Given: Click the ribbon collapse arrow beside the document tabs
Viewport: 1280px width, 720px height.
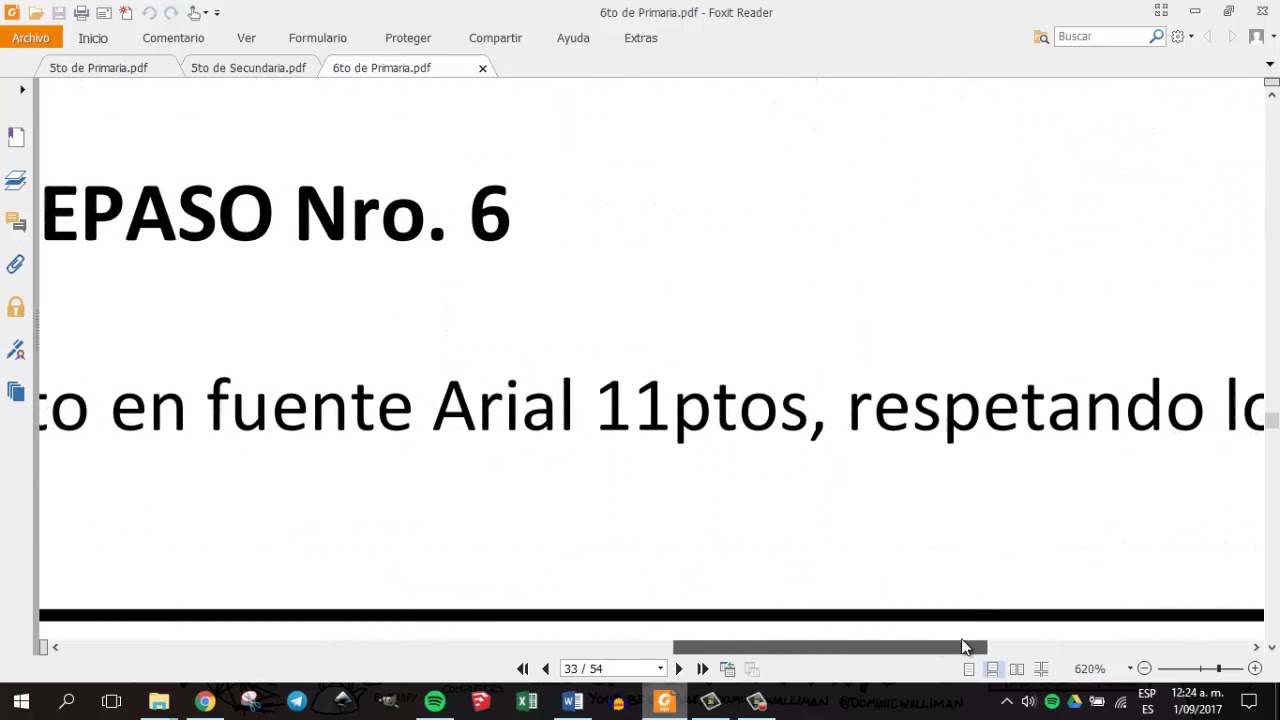Looking at the screenshot, I should 1270,64.
